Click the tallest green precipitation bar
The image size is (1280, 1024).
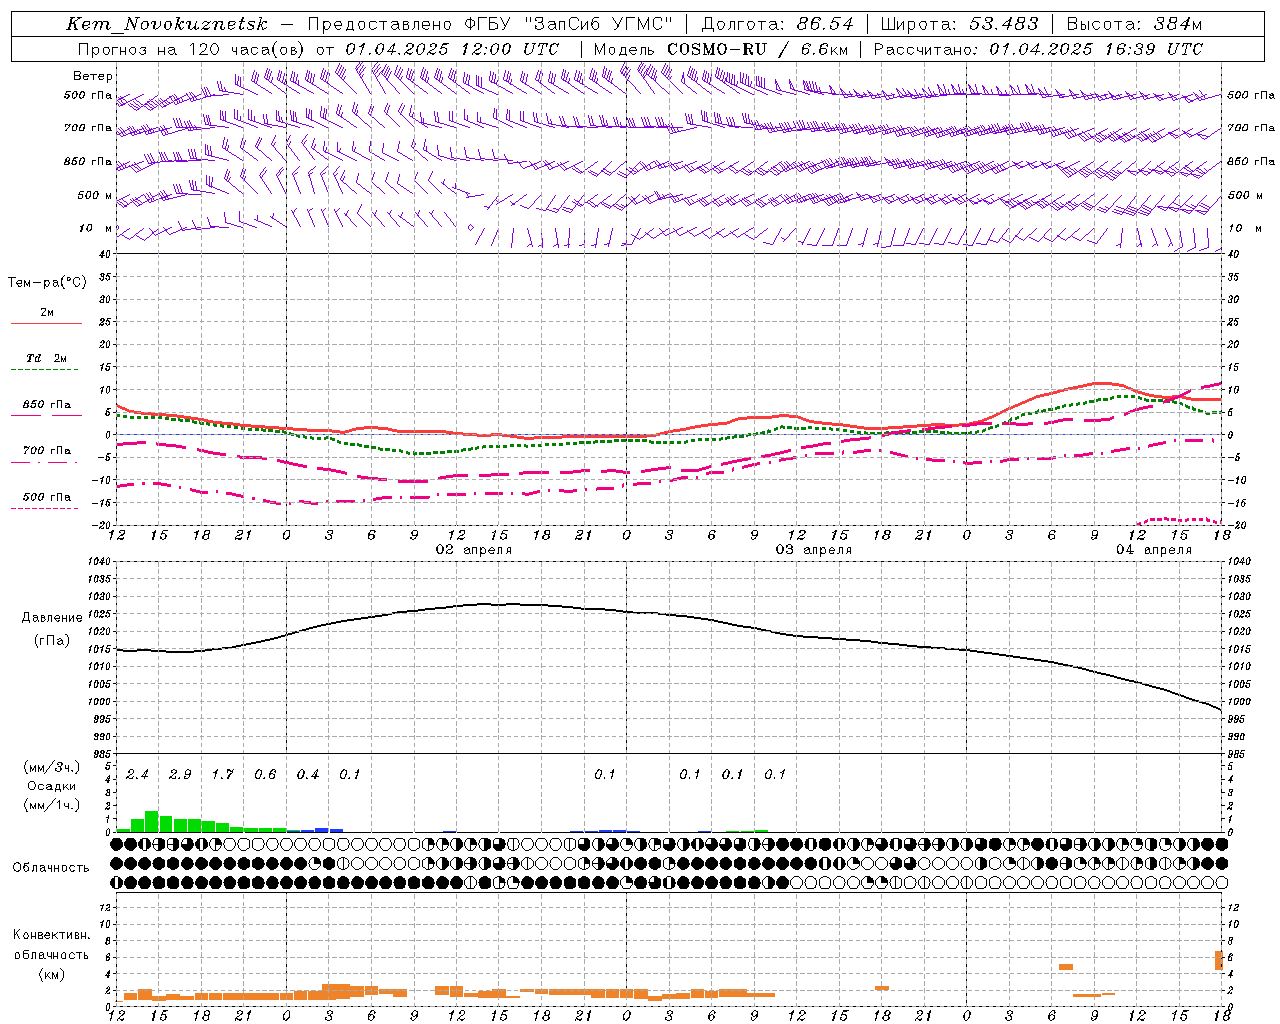tap(152, 821)
